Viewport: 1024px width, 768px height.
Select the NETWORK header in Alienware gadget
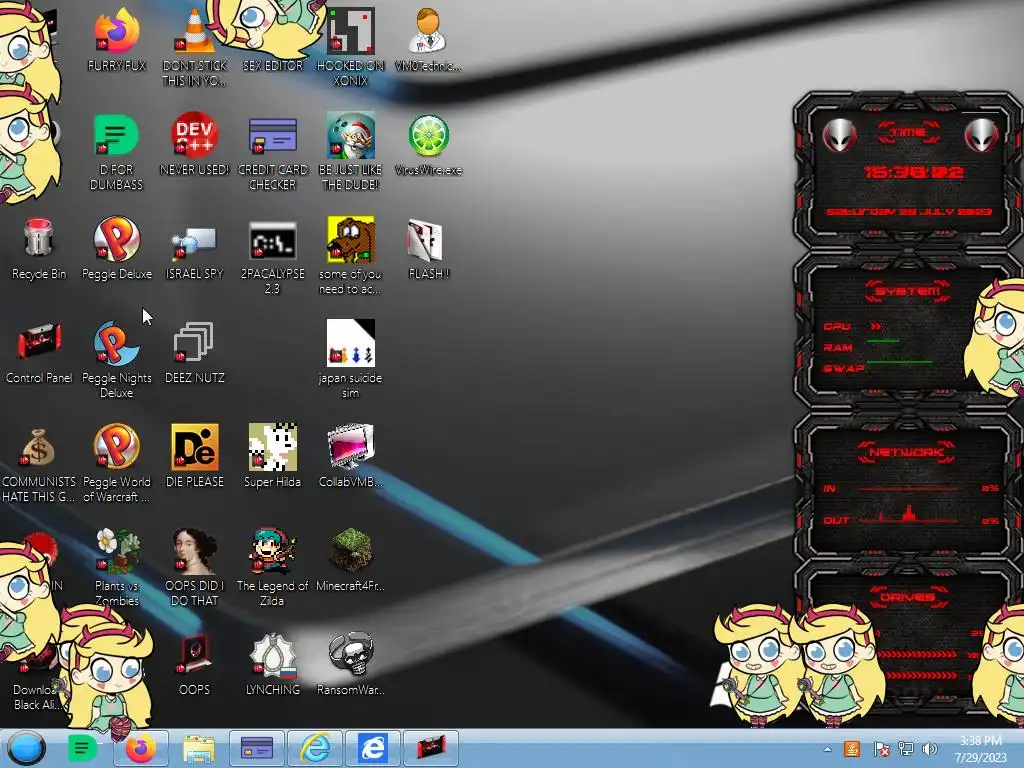(x=907, y=452)
